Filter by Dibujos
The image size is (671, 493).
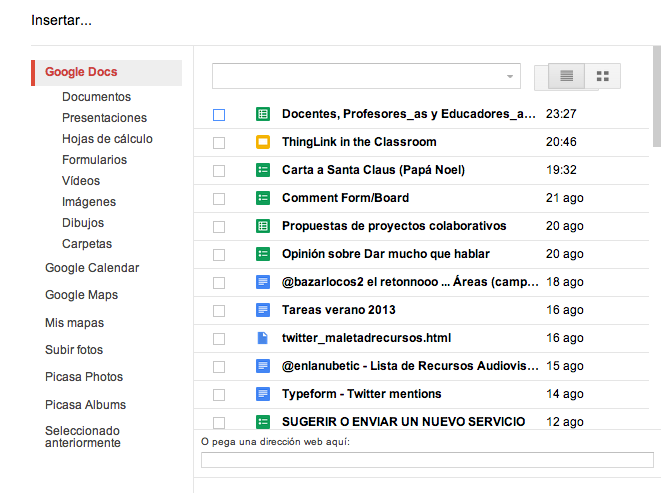click(x=83, y=223)
